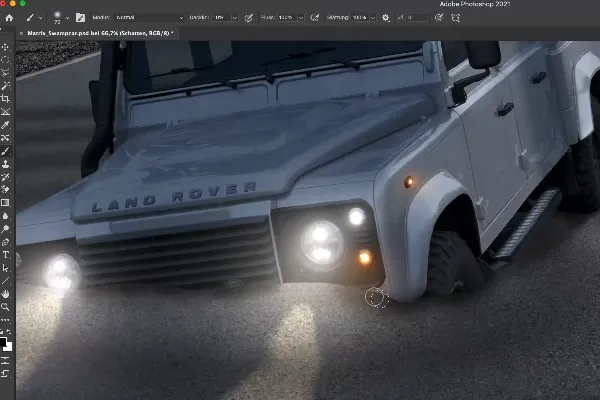Screen dimensions: 600x400
Task: Click the yellow macOS minimize window button
Action: pyautogui.click(x=13, y=3)
